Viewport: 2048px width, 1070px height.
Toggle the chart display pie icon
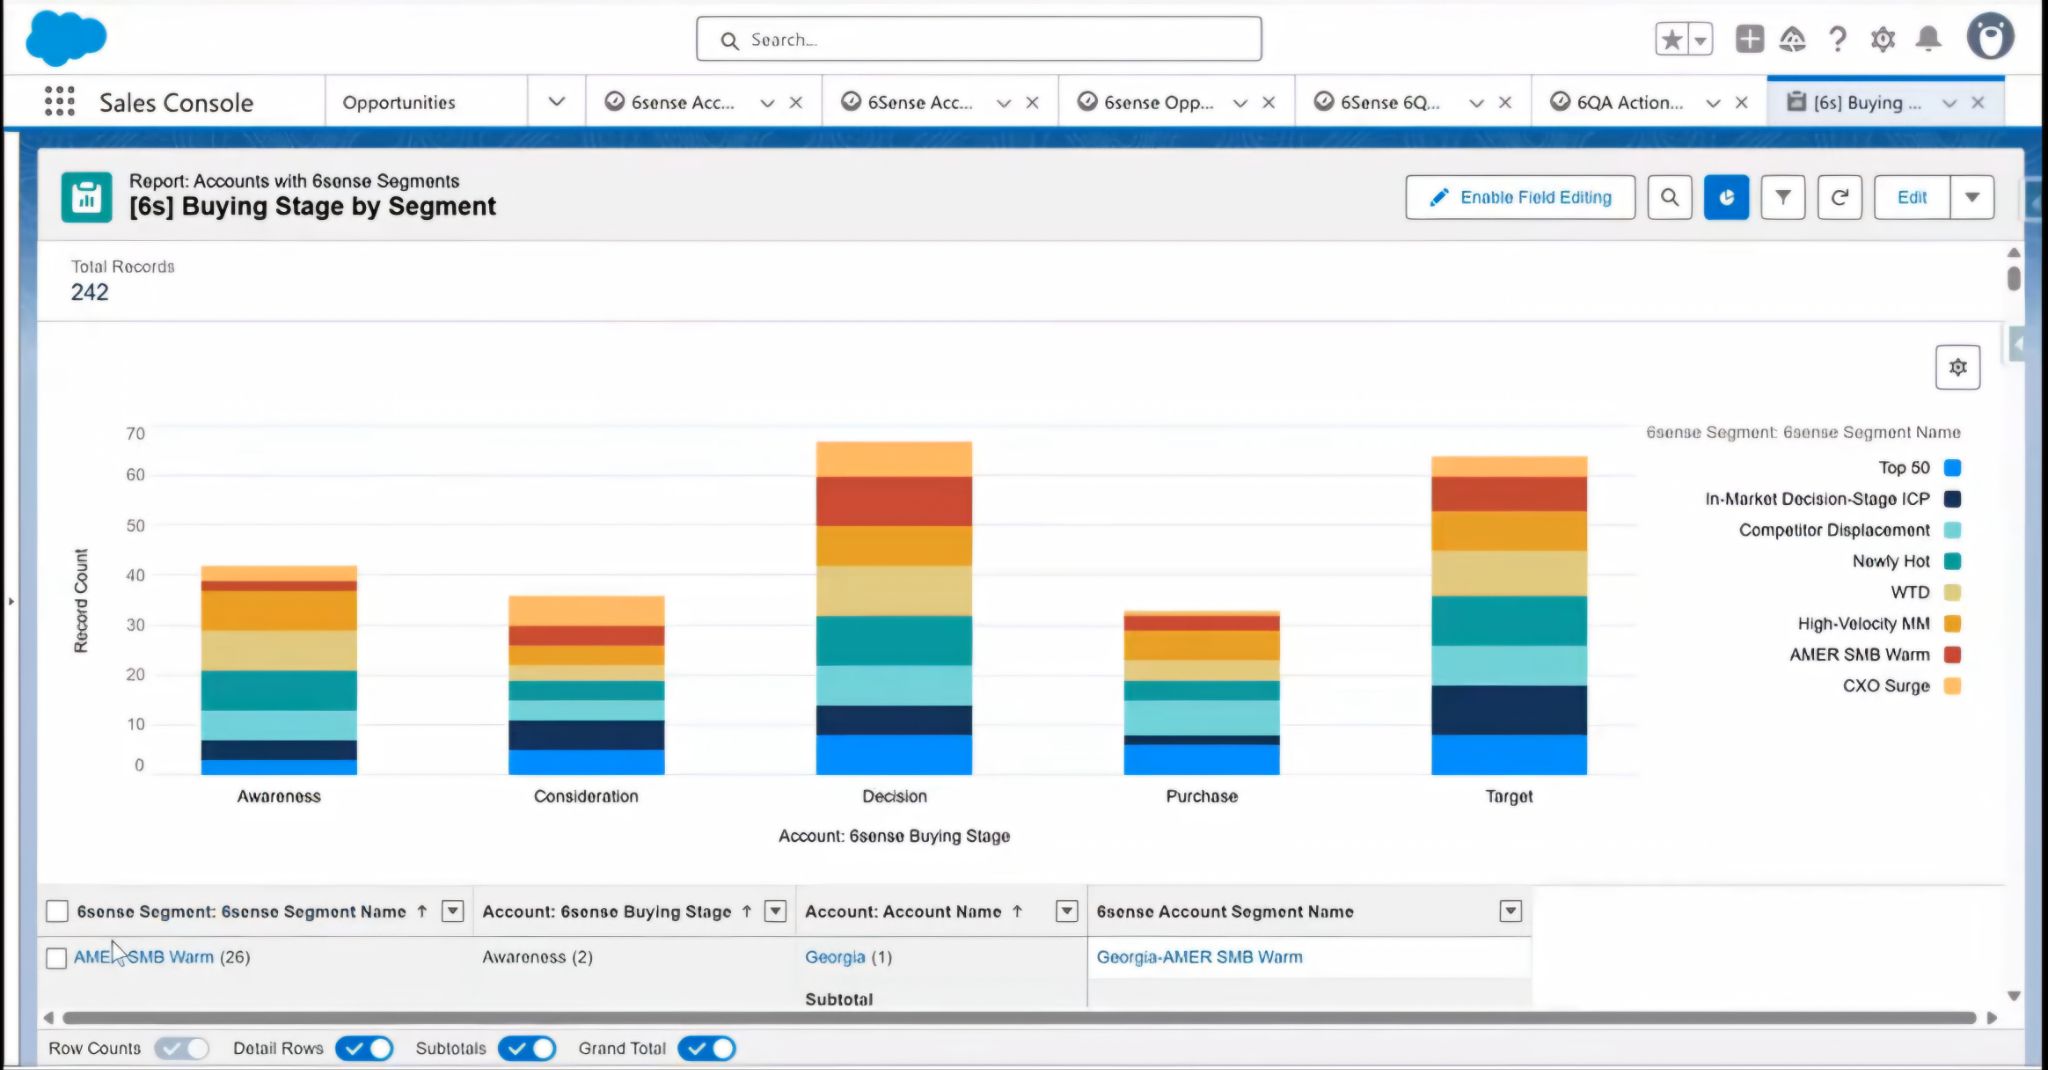(1726, 197)
